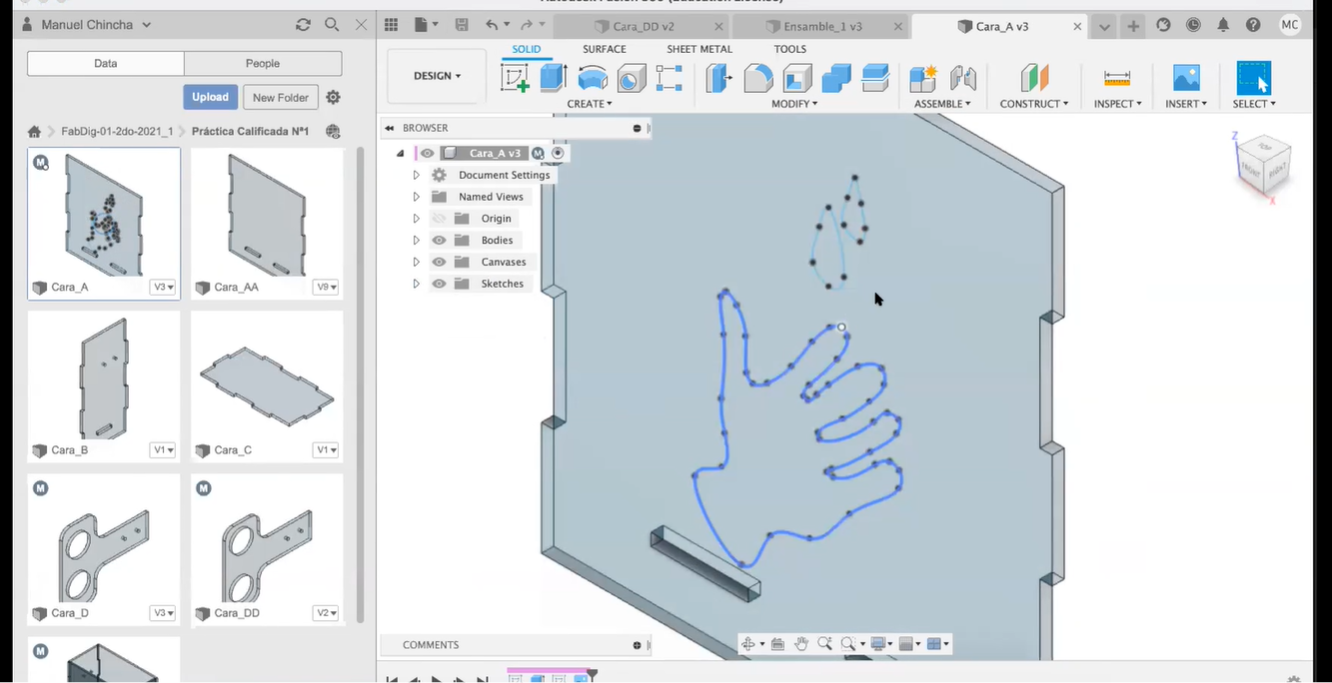Activate the Cara_A v3 component radio button
Image resolution: width=1332 pixels, height=683 pixels.
coord(558,153)
